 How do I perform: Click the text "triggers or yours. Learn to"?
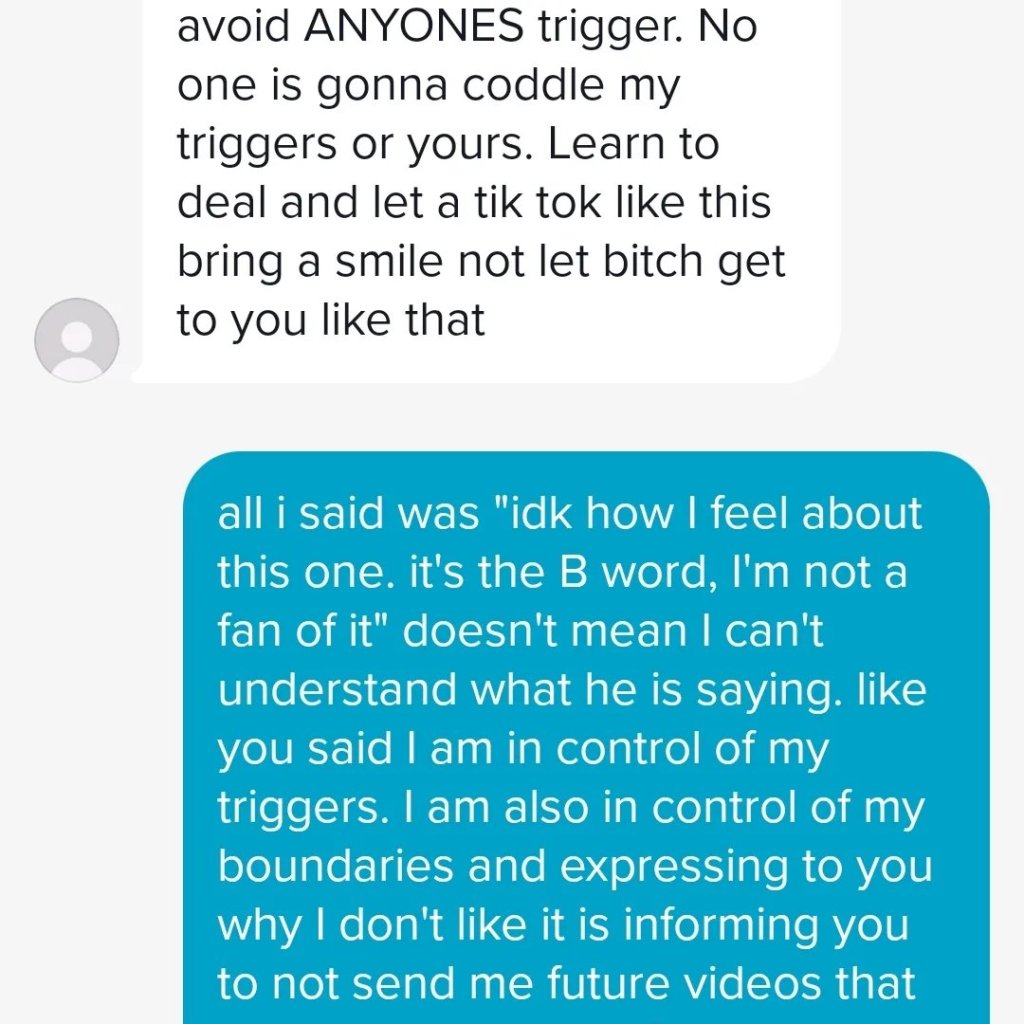click(448, 146)
